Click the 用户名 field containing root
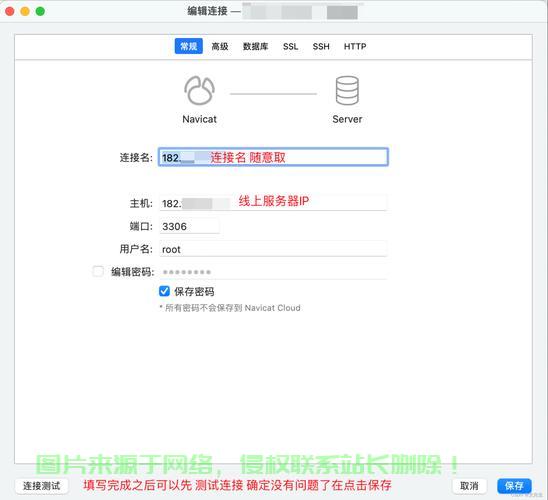The height and width of the screenshot is (500, 548). tap(273, 249)
